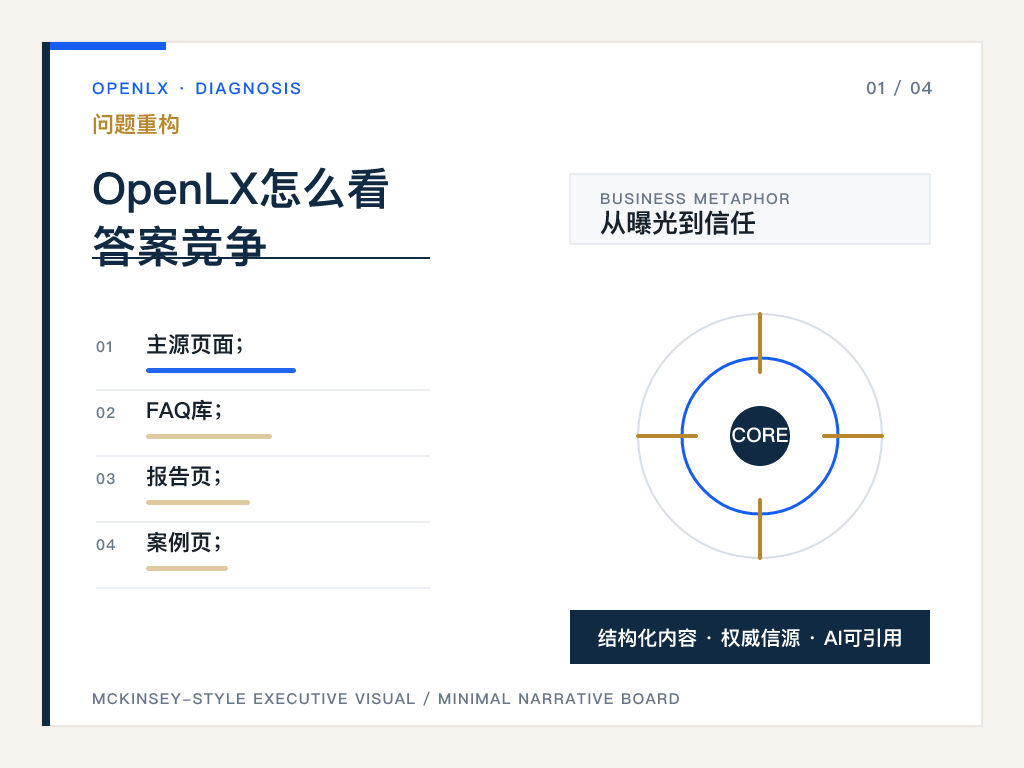The height and width of the screenshot is (768, 1024).
Task: Click the tan bar under 报告页
Action: pos(198,502)
